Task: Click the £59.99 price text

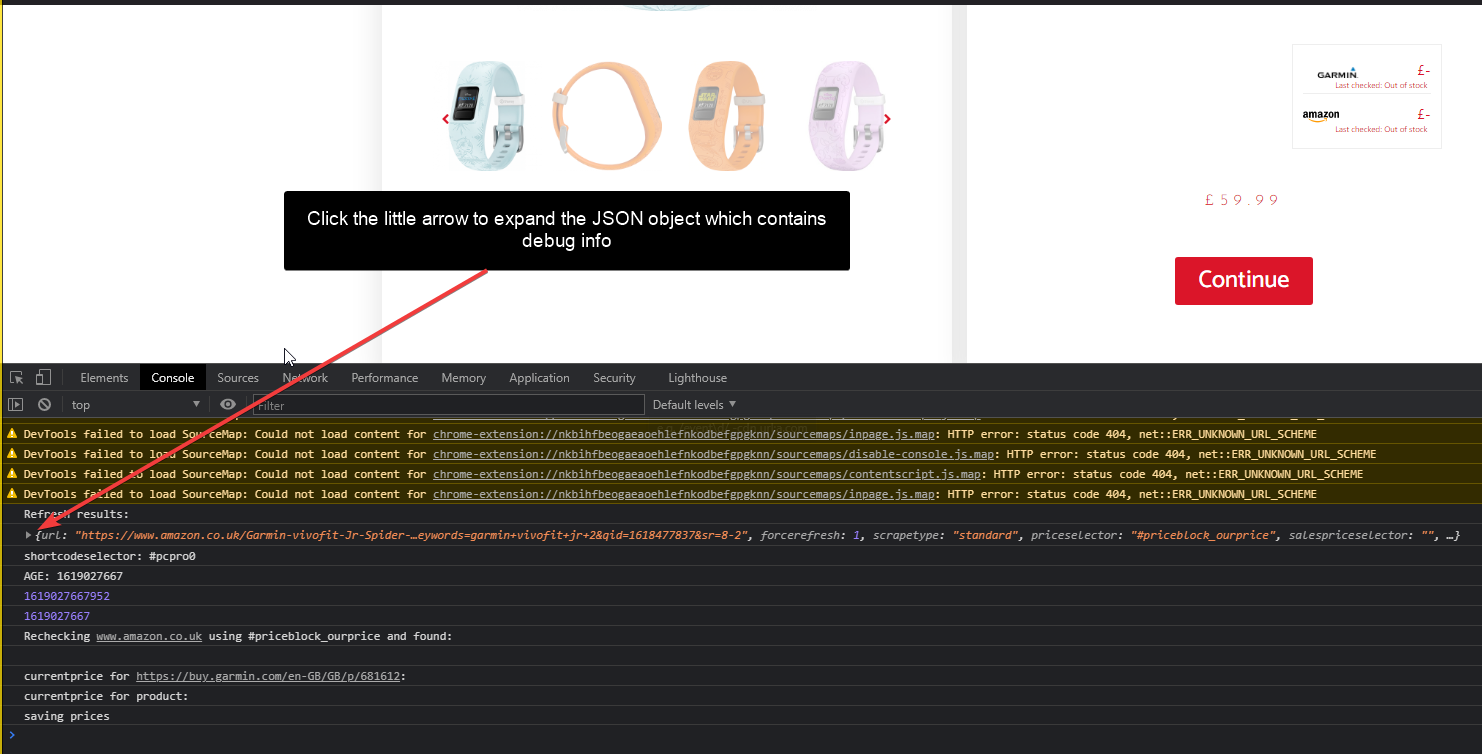Action: (x=1243, y=200)
